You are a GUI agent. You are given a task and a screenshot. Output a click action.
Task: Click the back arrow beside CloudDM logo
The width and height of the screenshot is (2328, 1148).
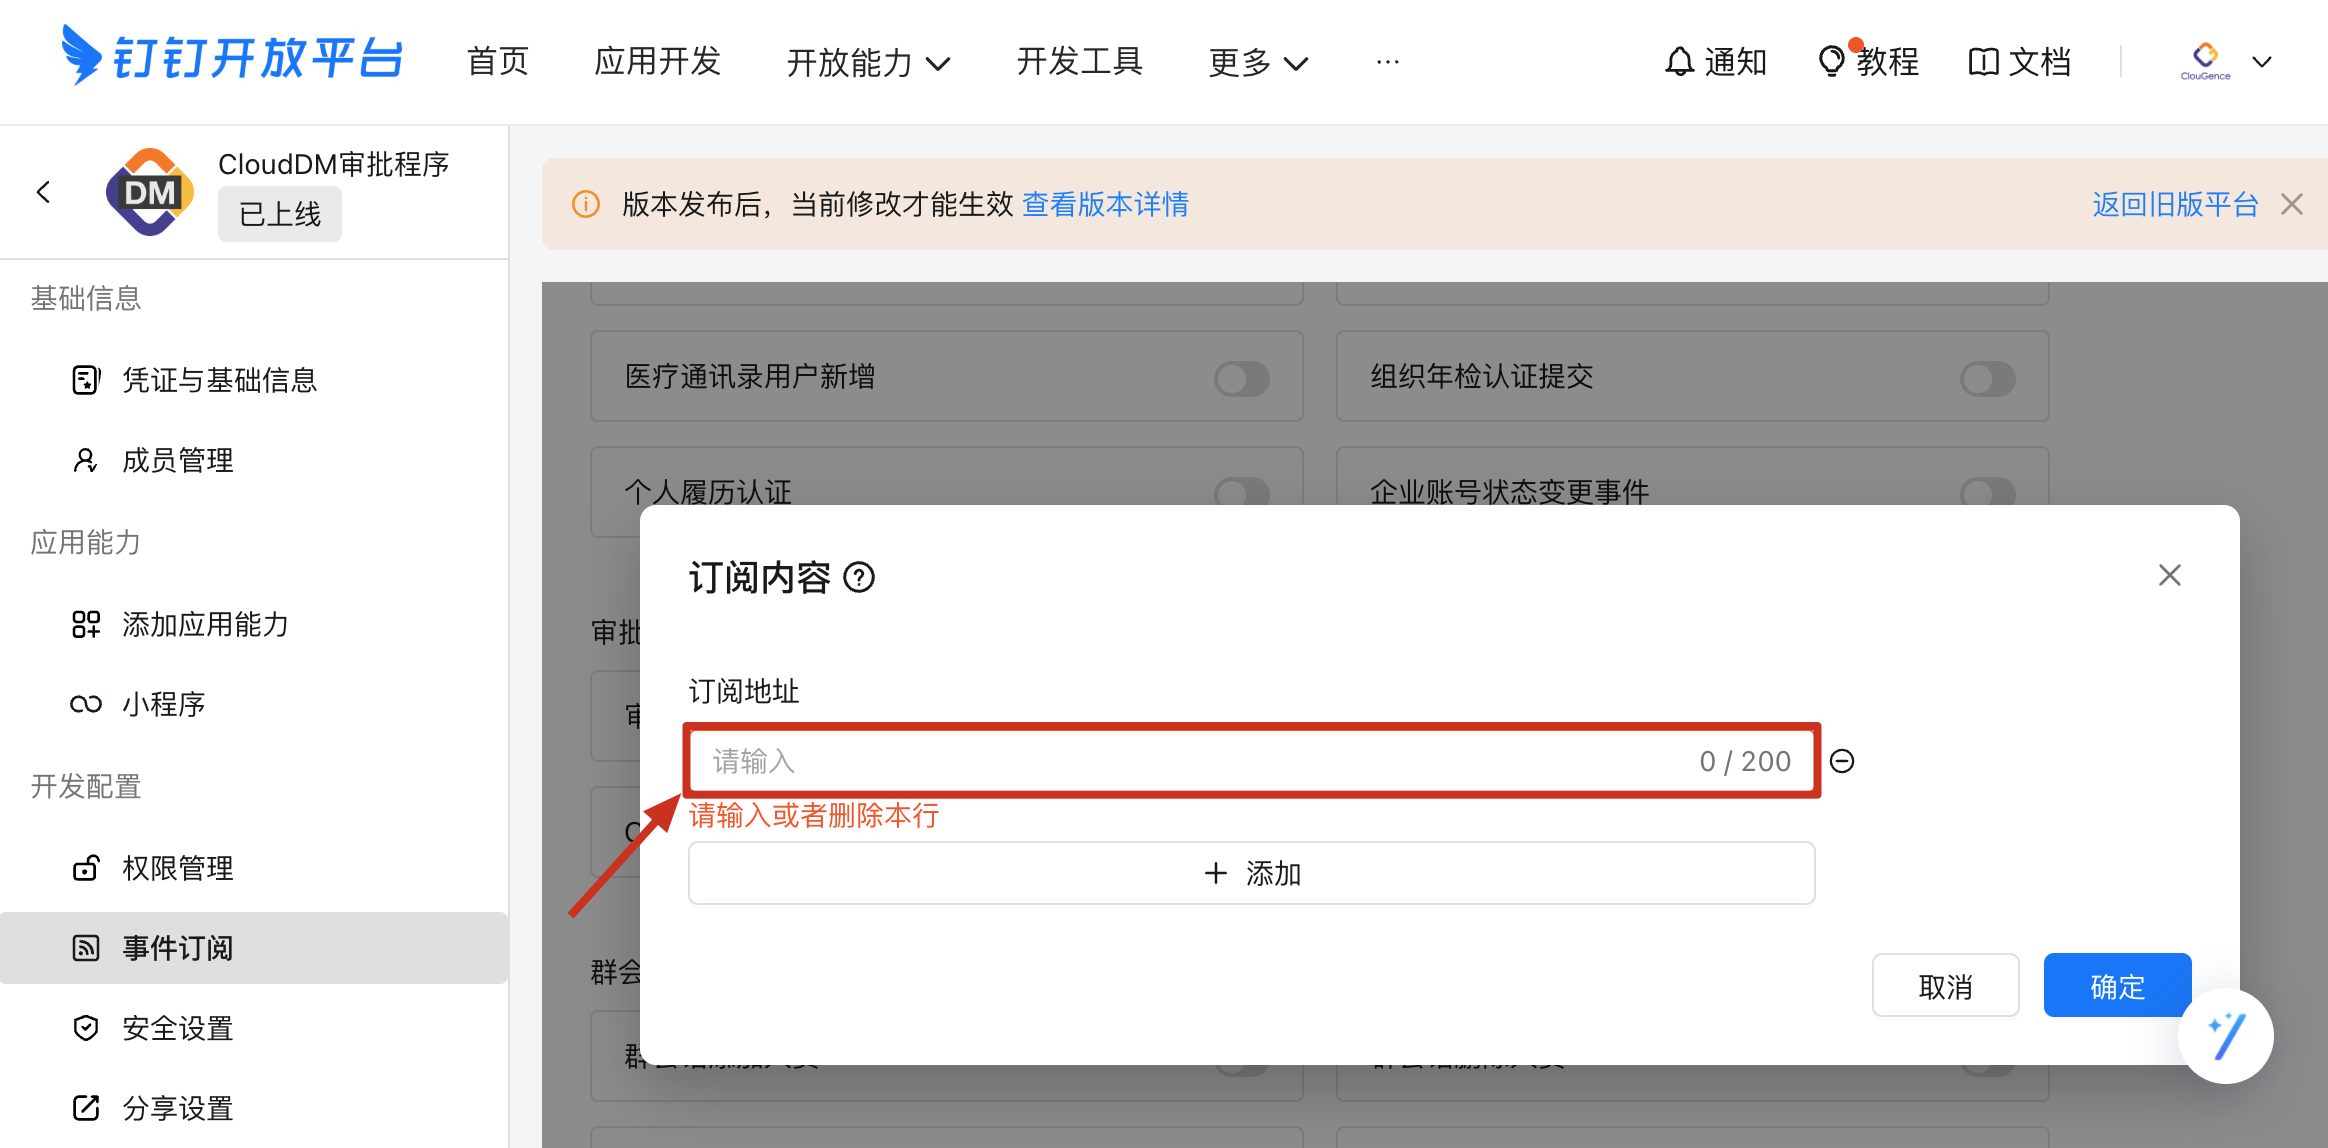[x=43, y=192]
